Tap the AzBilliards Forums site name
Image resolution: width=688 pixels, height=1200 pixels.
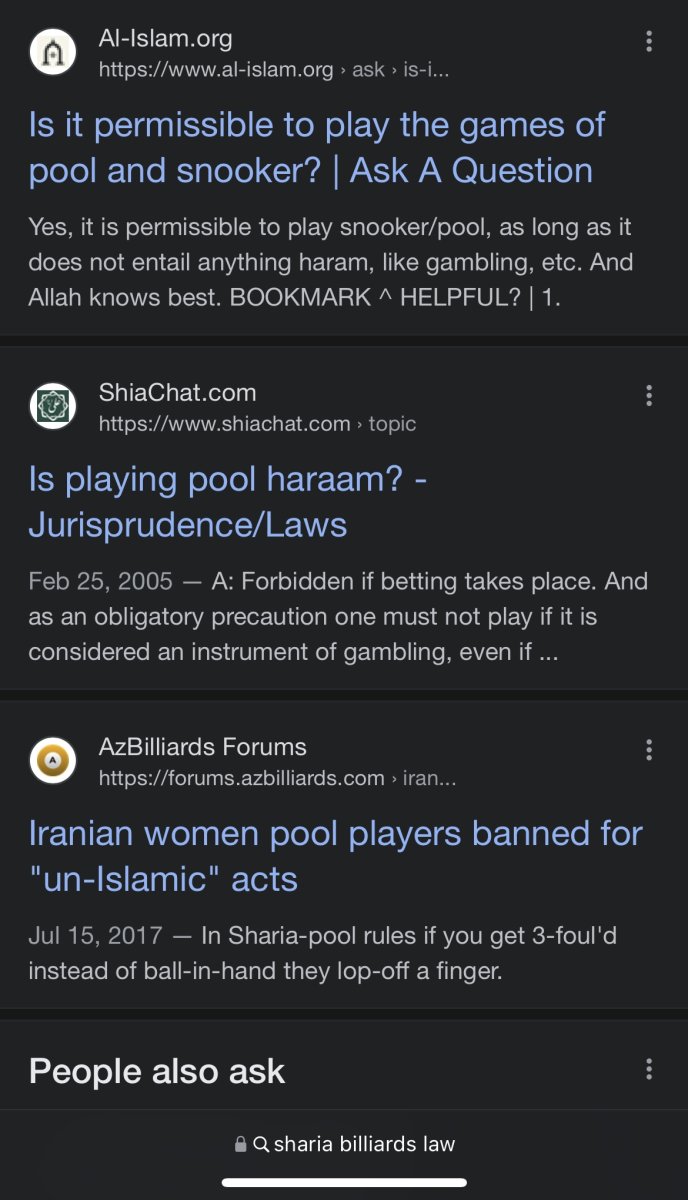coord(202,747)
